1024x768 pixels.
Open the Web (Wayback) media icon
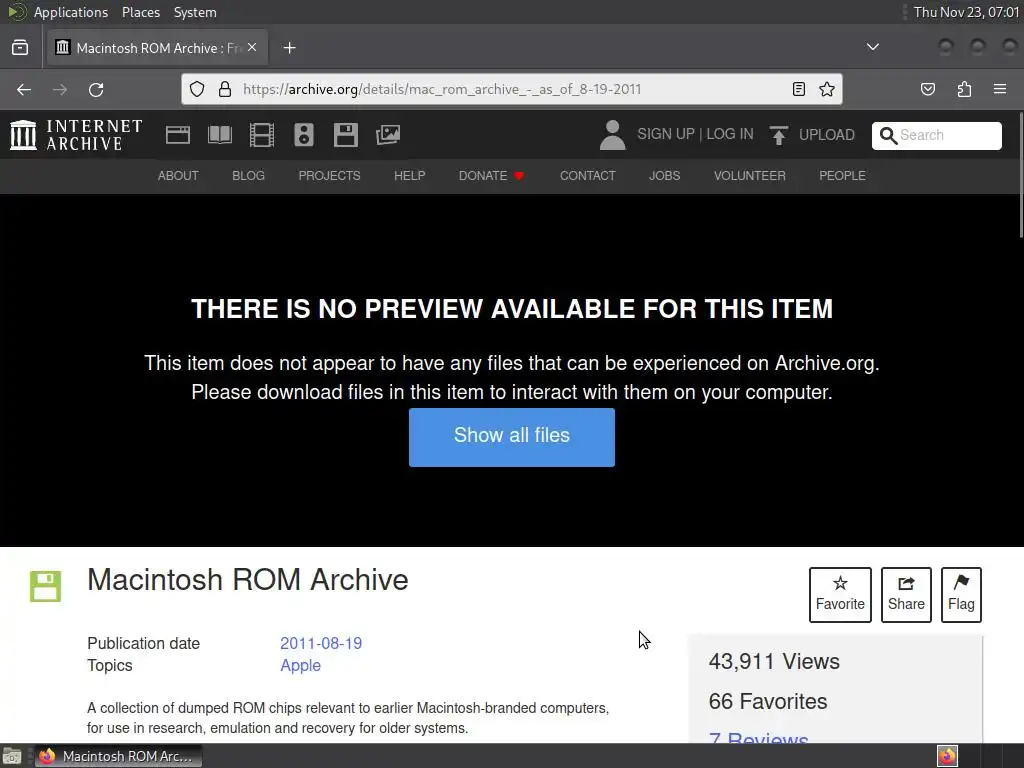pyautogui.click(x=178, y=135)
